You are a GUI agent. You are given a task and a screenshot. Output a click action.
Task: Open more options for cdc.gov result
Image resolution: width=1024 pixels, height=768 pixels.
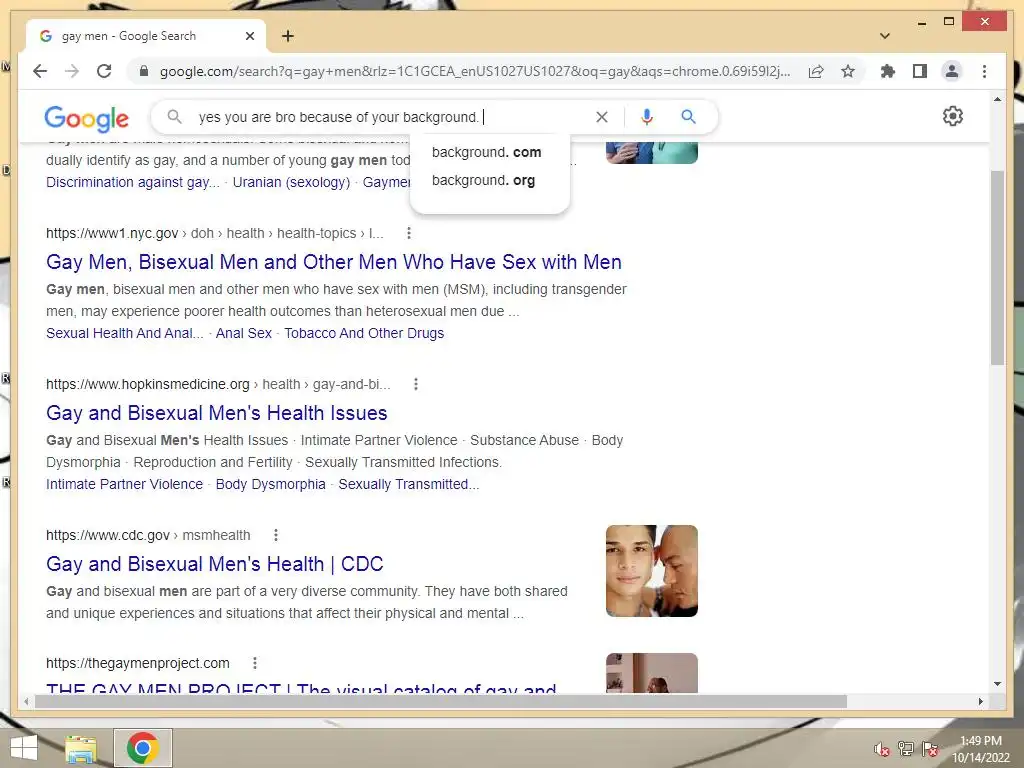click(x=276, y=535)
